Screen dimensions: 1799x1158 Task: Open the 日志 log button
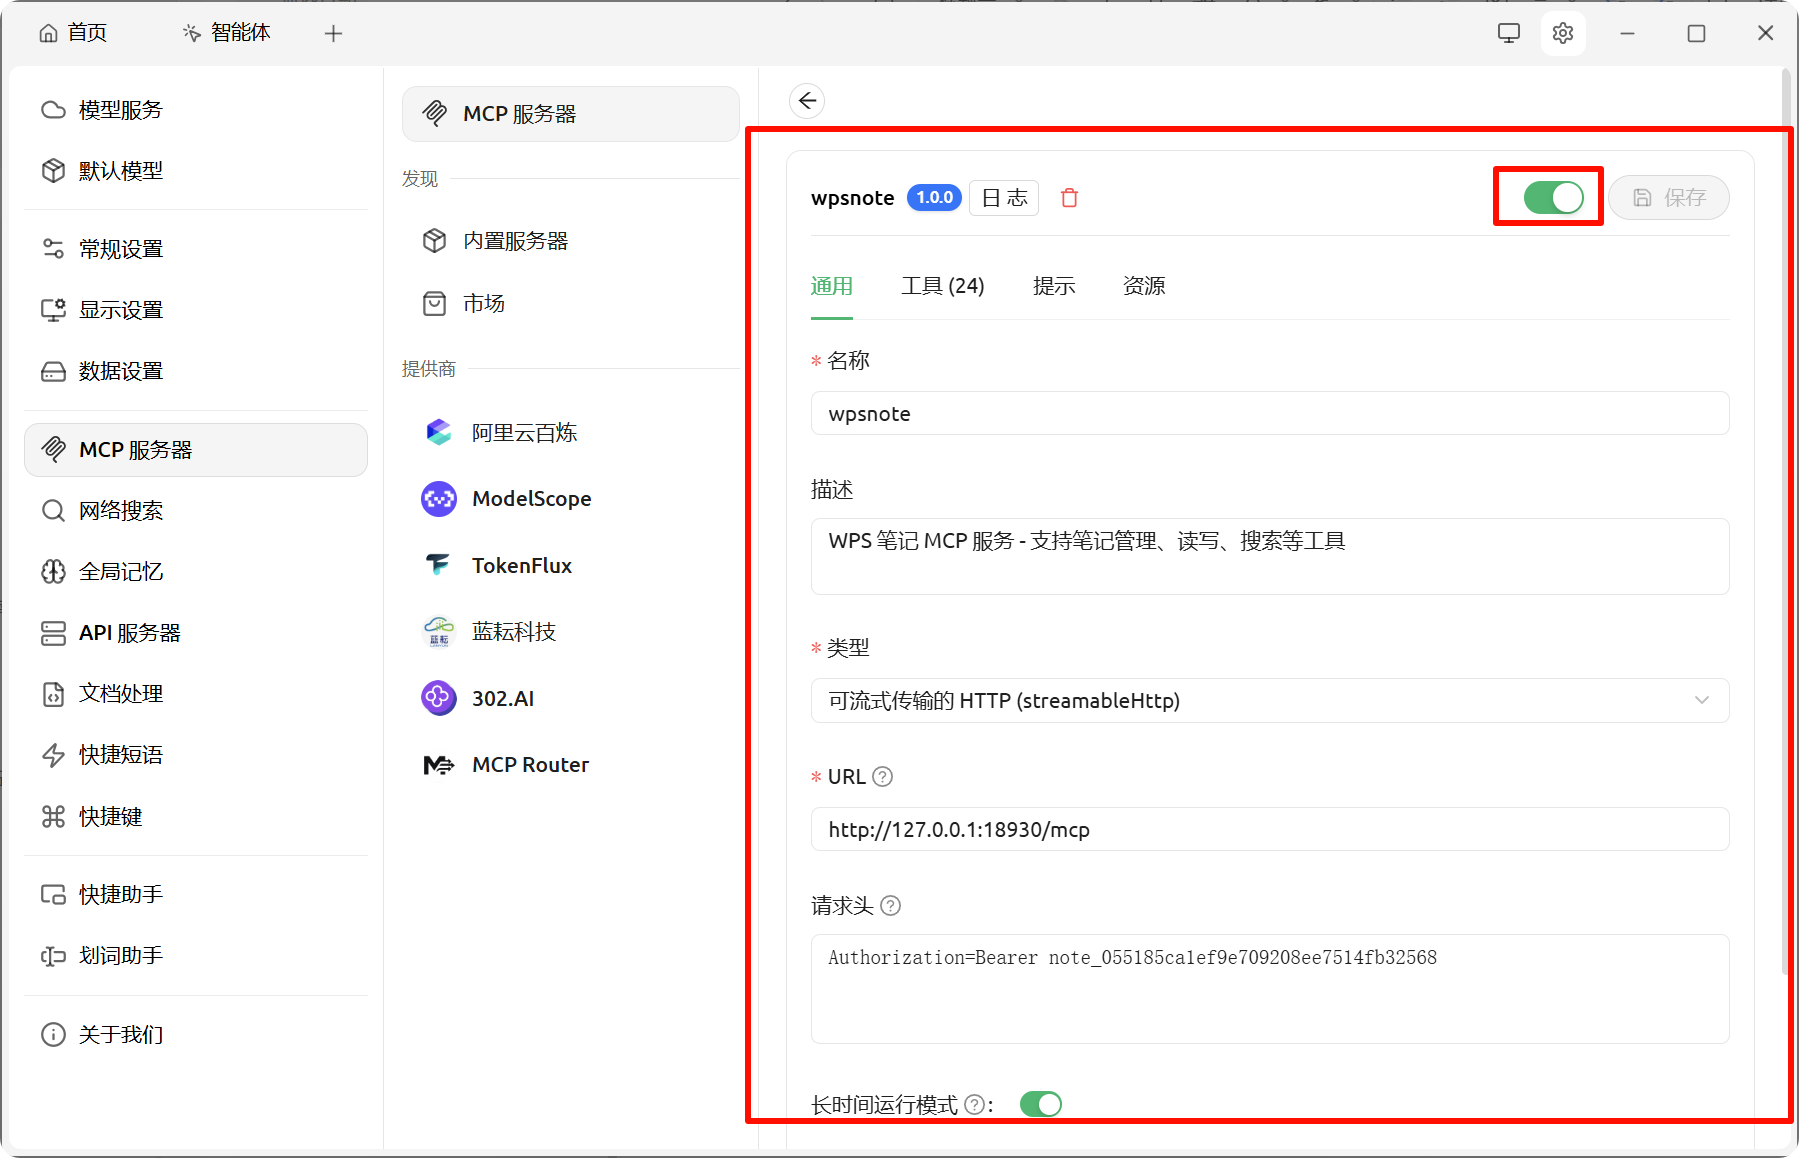pyautogui.click(x=1005, y=198)
